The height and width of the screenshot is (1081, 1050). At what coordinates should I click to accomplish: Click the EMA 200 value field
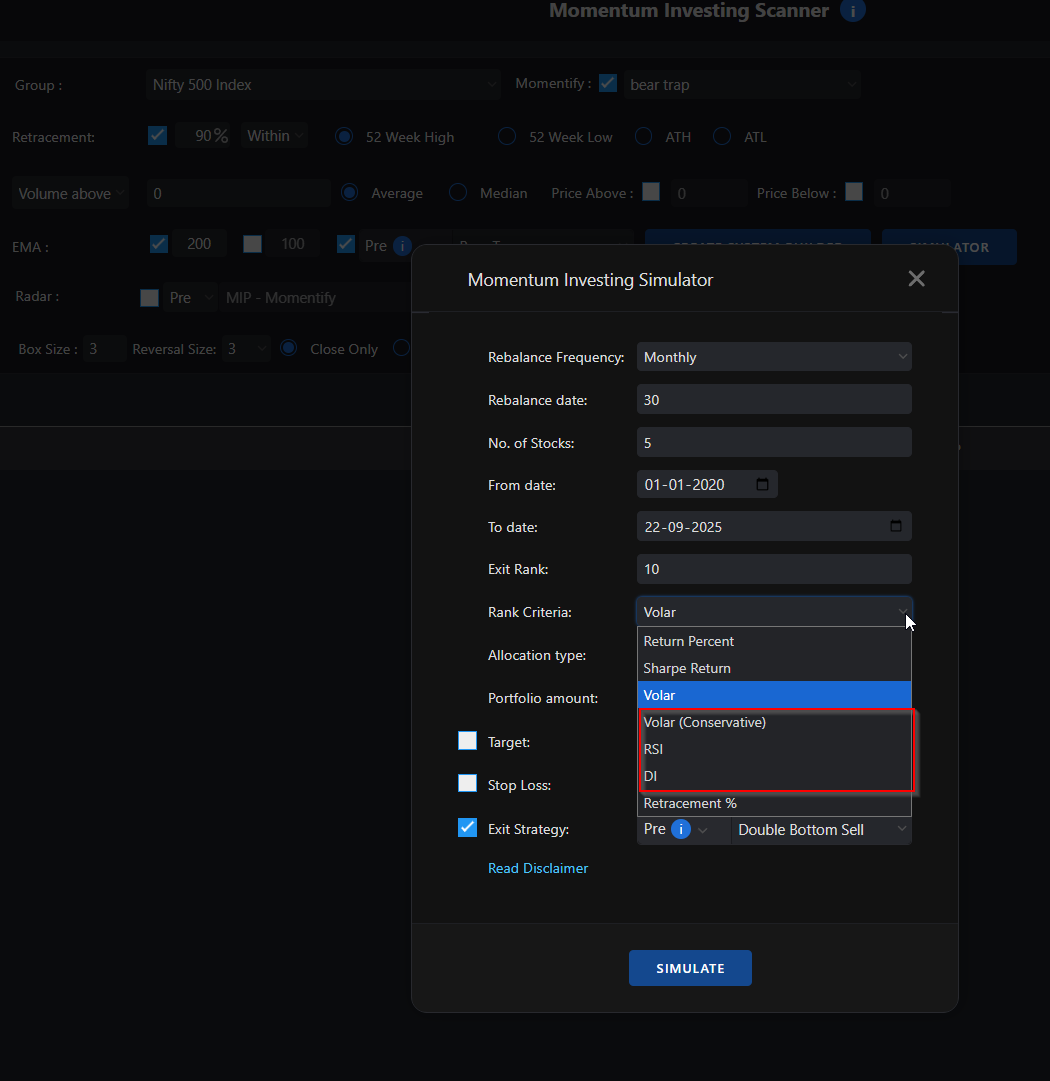click(199, 244)
